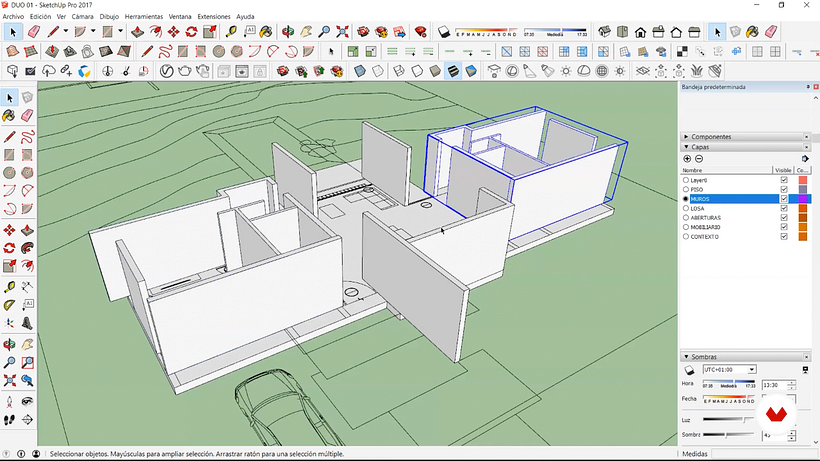
Task: Set CONTEXTO as active layer radio
Action: click(x=686, y=236)
